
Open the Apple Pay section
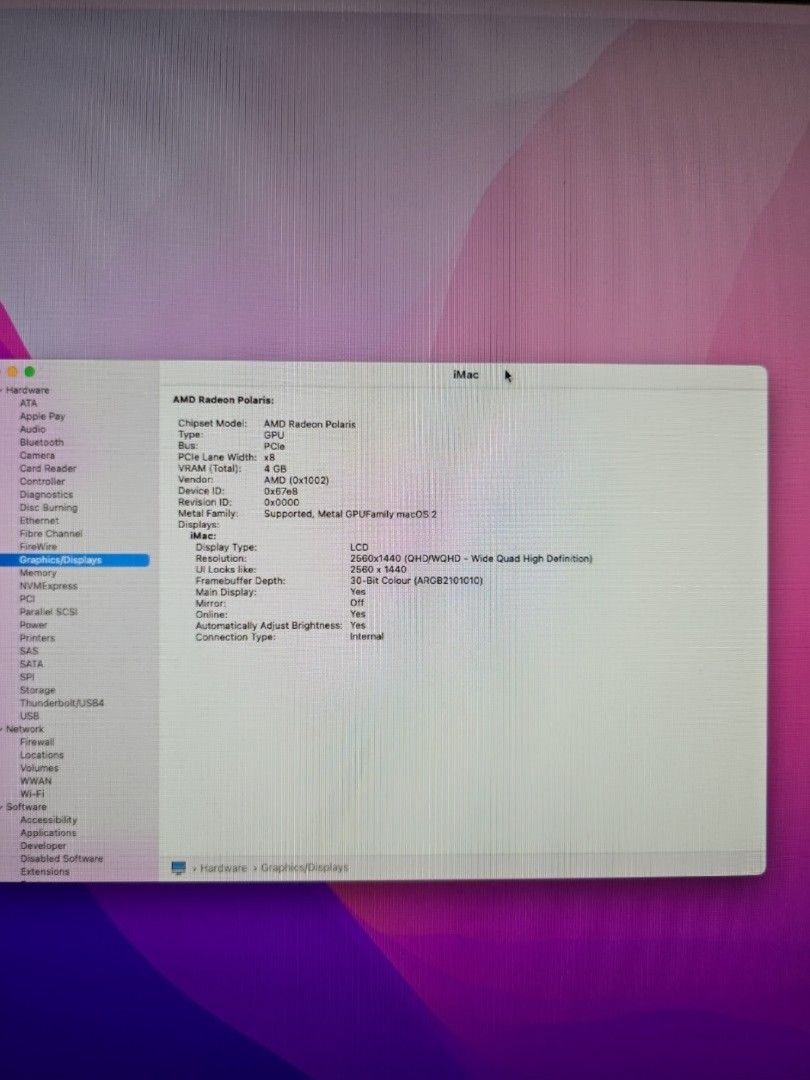pos(42,416)
